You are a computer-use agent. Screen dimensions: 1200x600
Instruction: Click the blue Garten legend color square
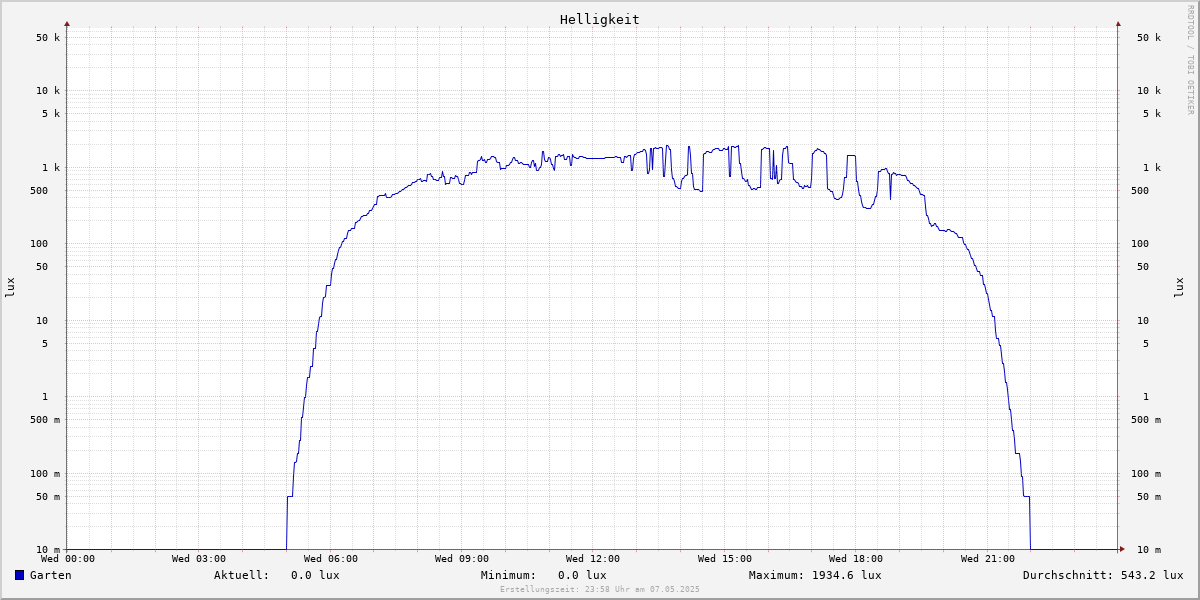[19, 575]
